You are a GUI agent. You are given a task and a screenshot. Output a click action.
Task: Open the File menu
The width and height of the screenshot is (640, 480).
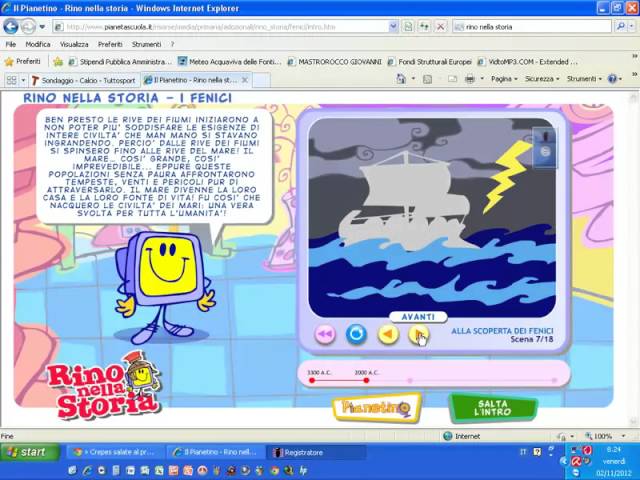coord(11,44)
